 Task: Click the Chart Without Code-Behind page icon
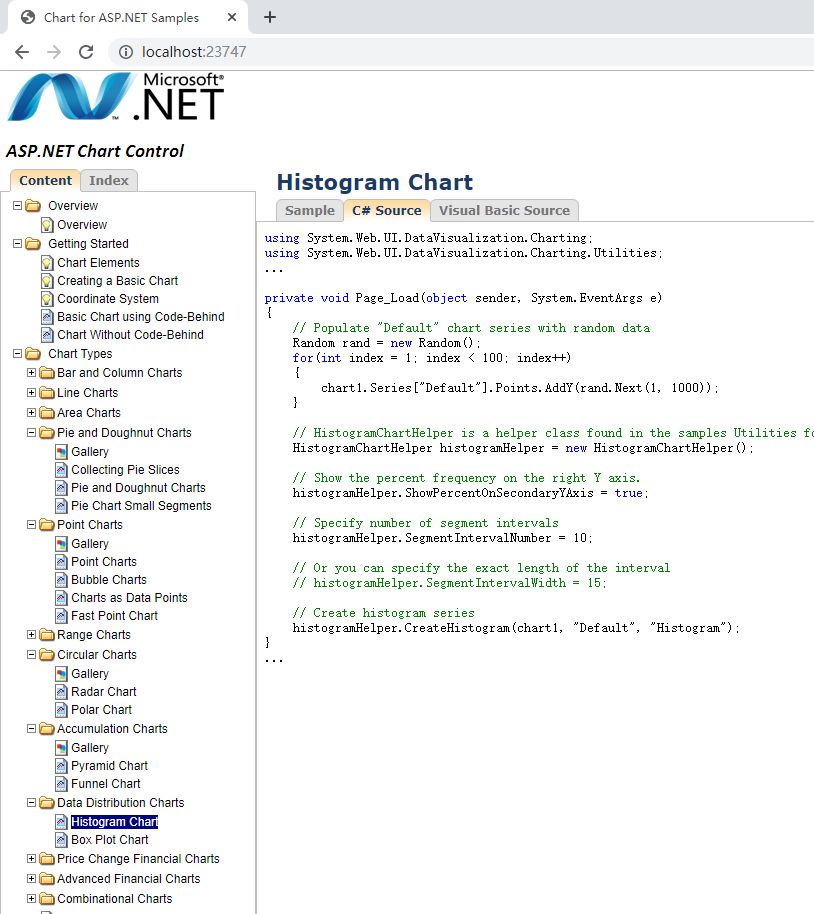coord(47,335)
